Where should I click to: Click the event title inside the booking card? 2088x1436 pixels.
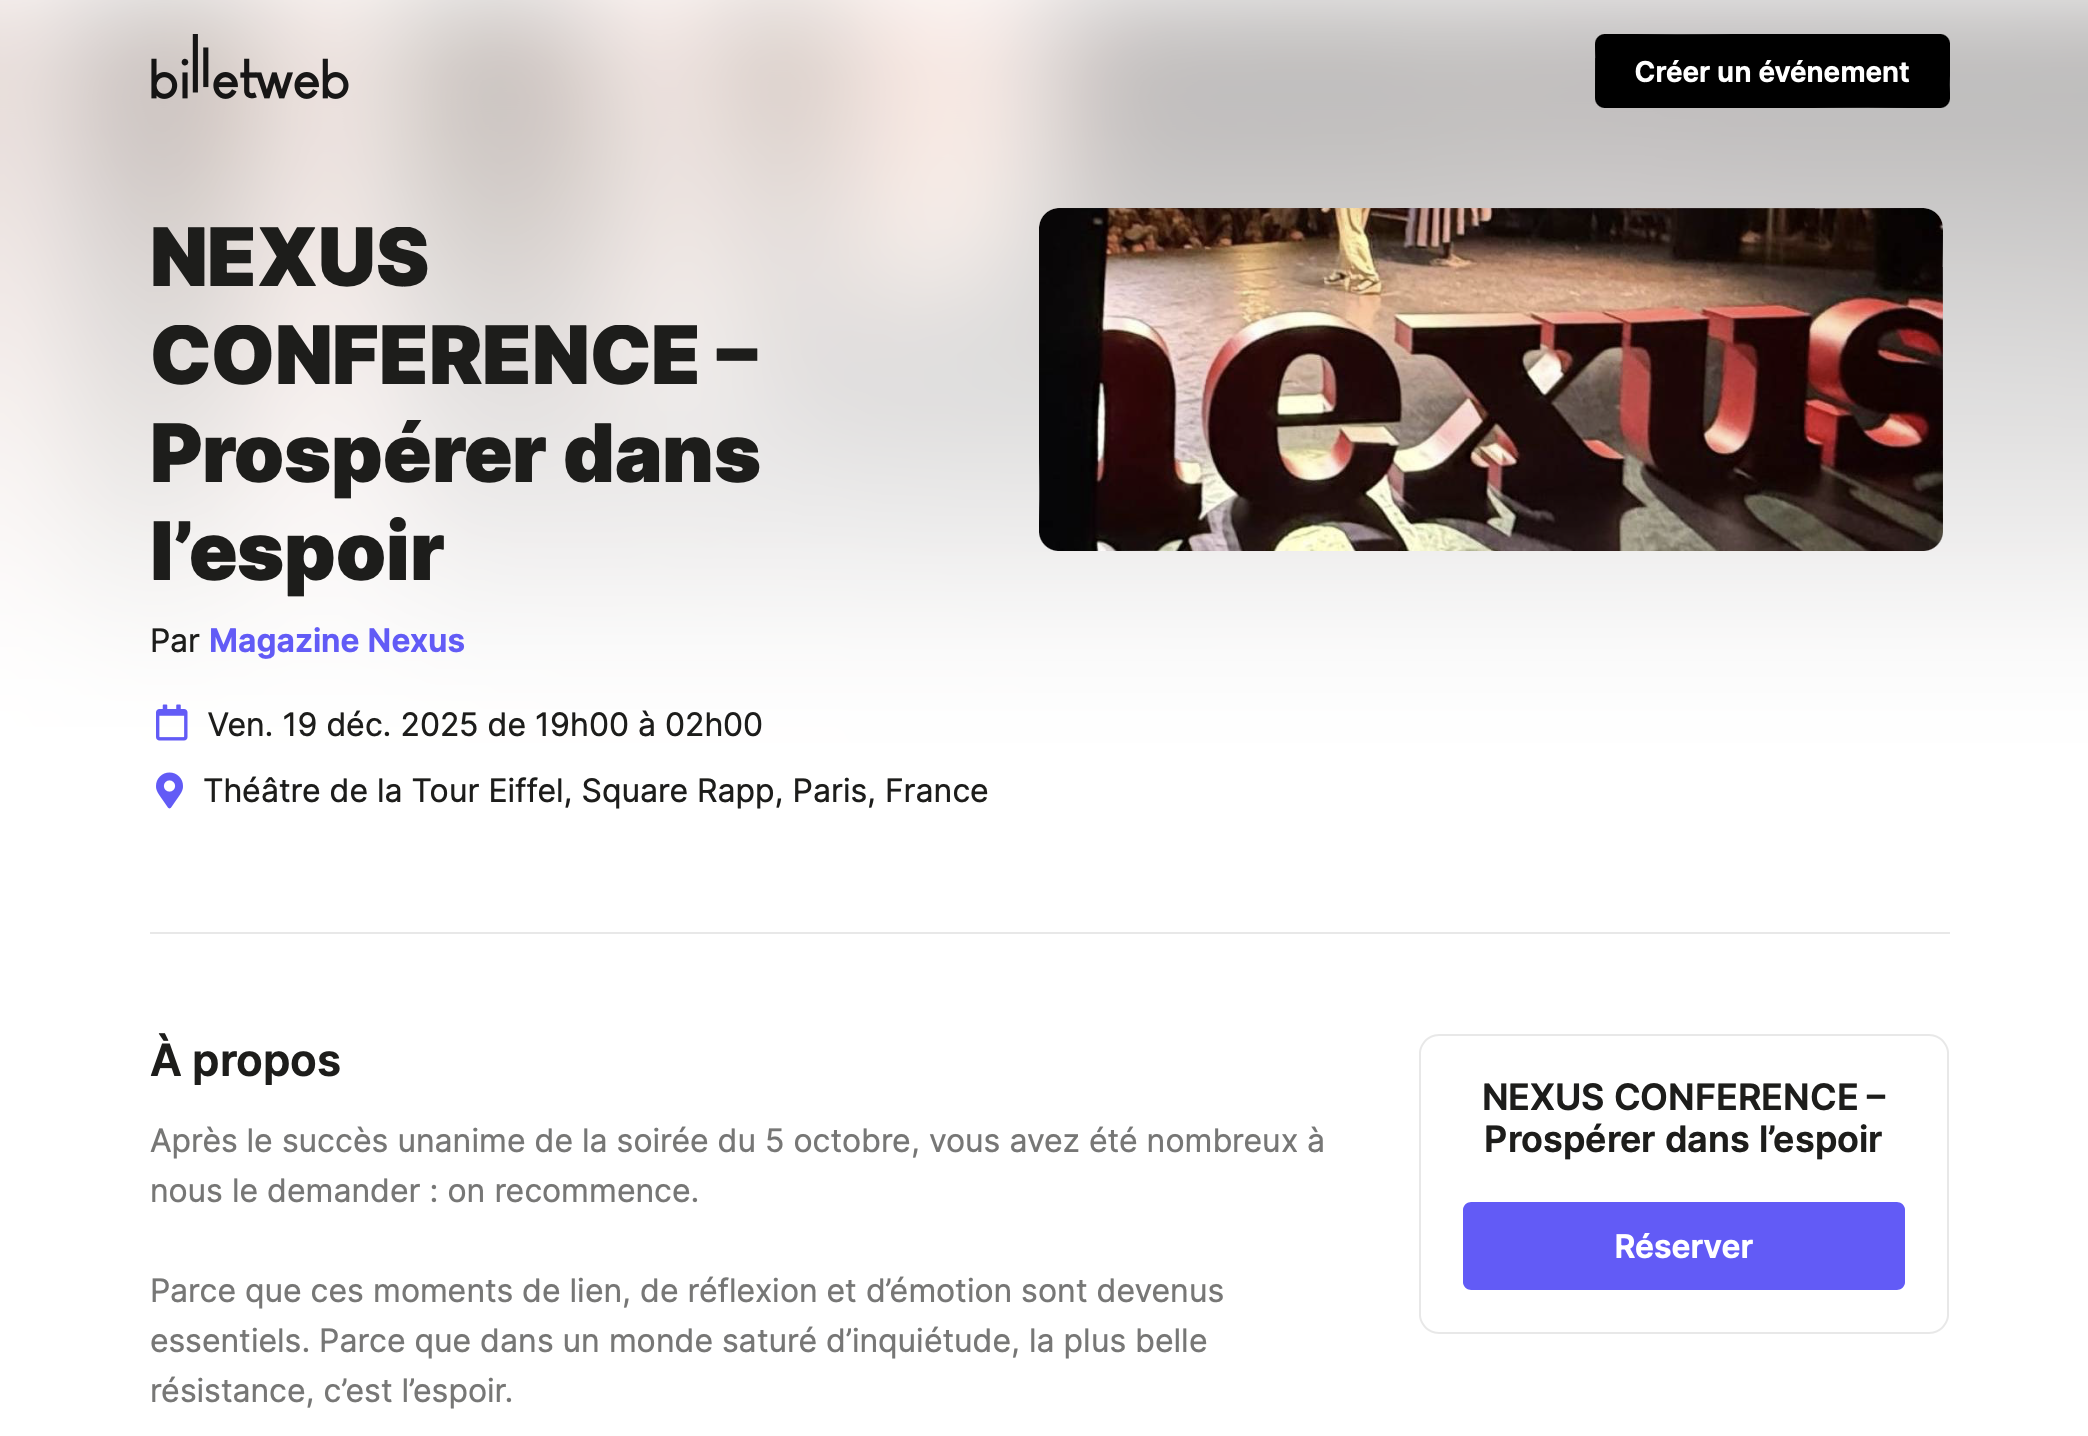(1683, 1118)
